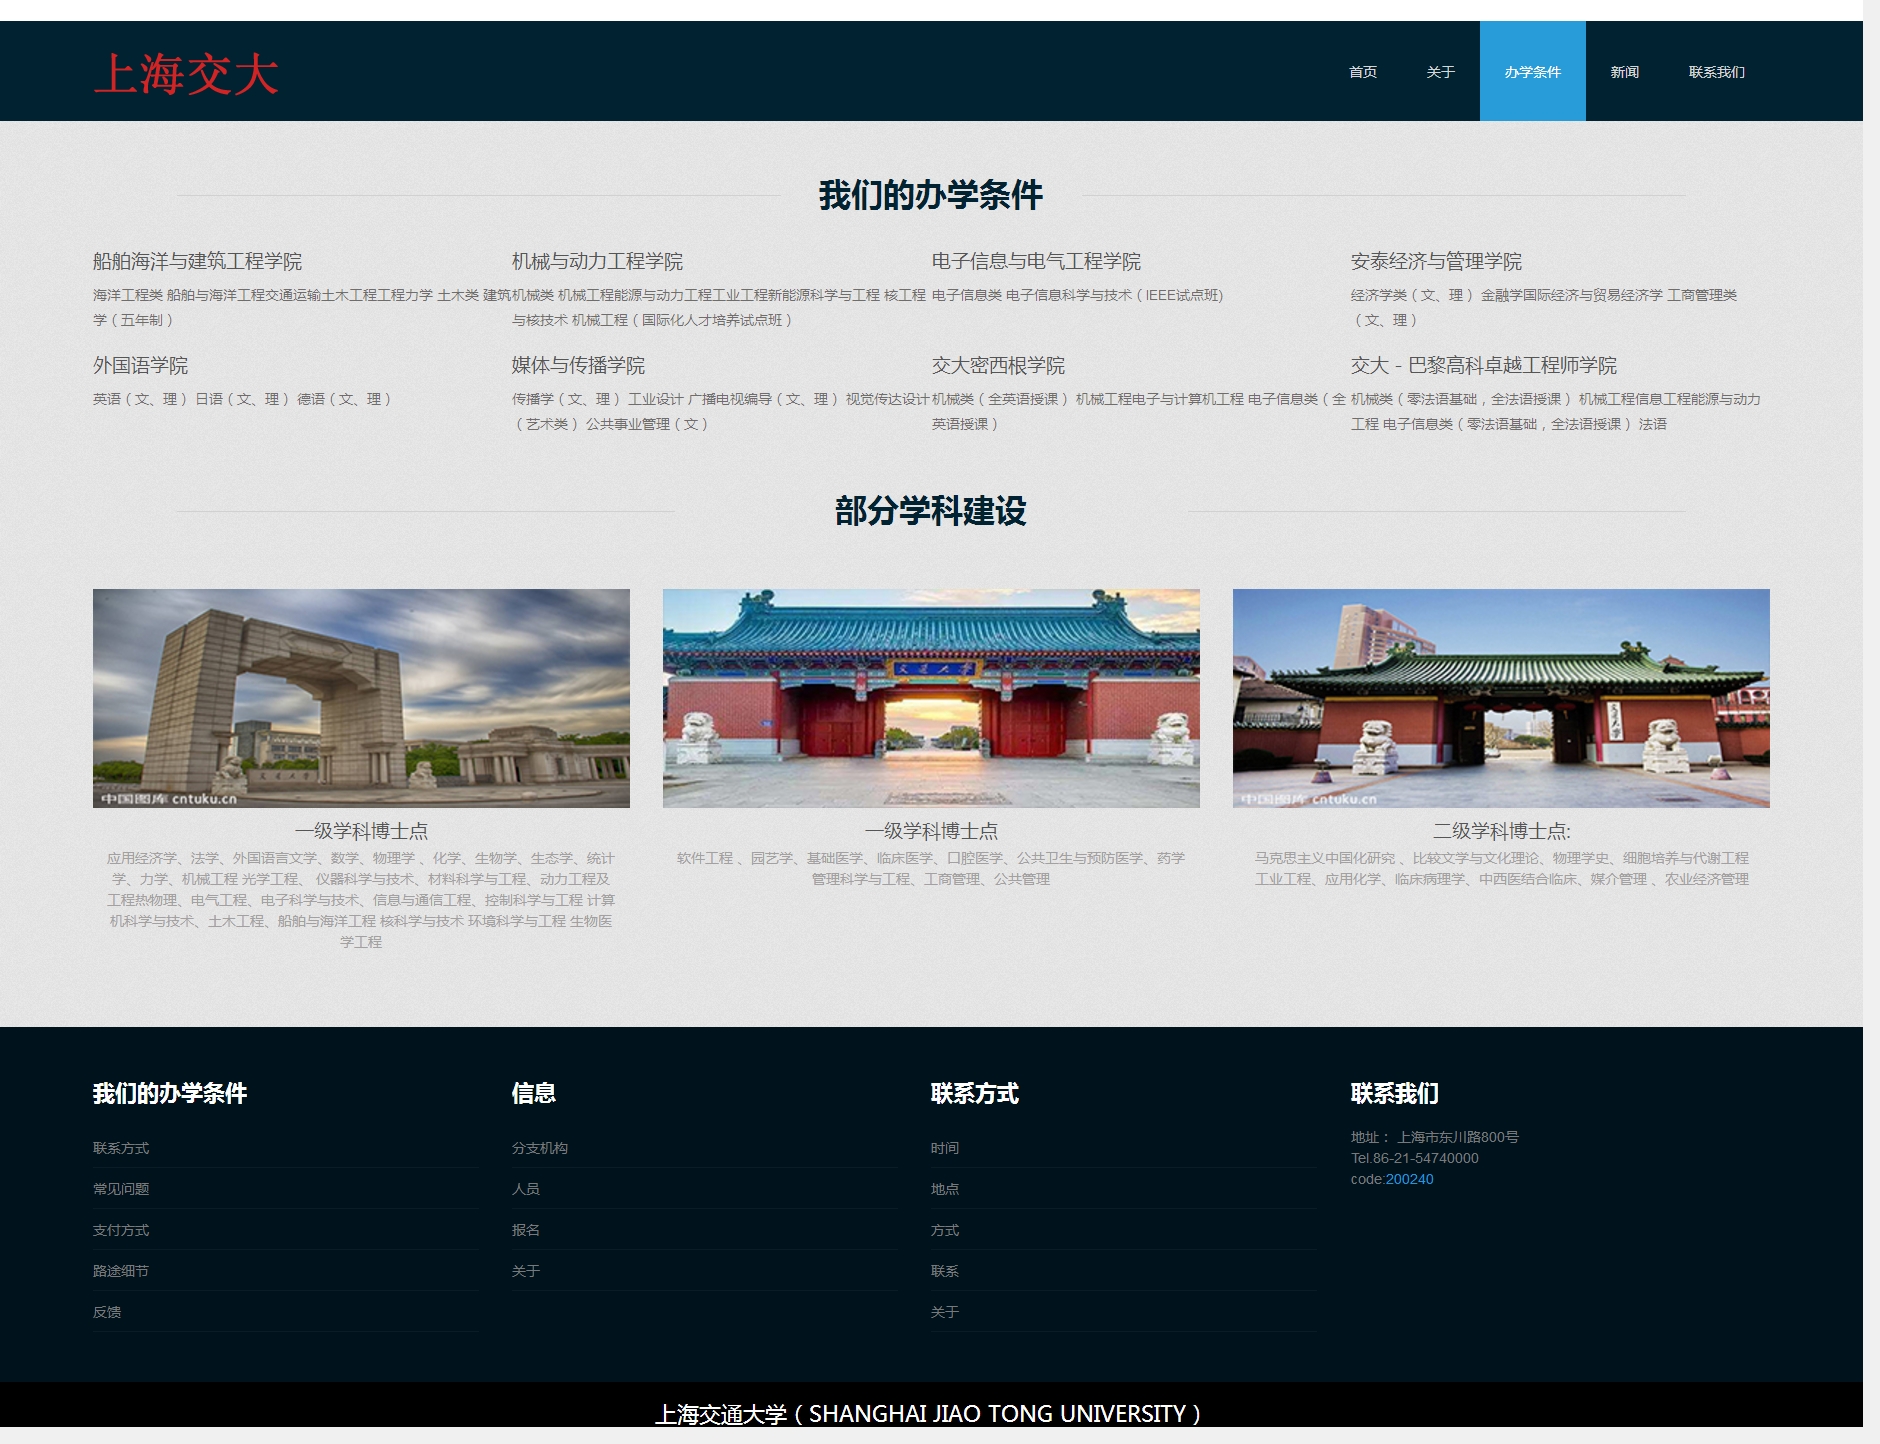The image size is (1880, 1444).
Task: Click the blue postal code 200240
Action: pos(1409,1179)
